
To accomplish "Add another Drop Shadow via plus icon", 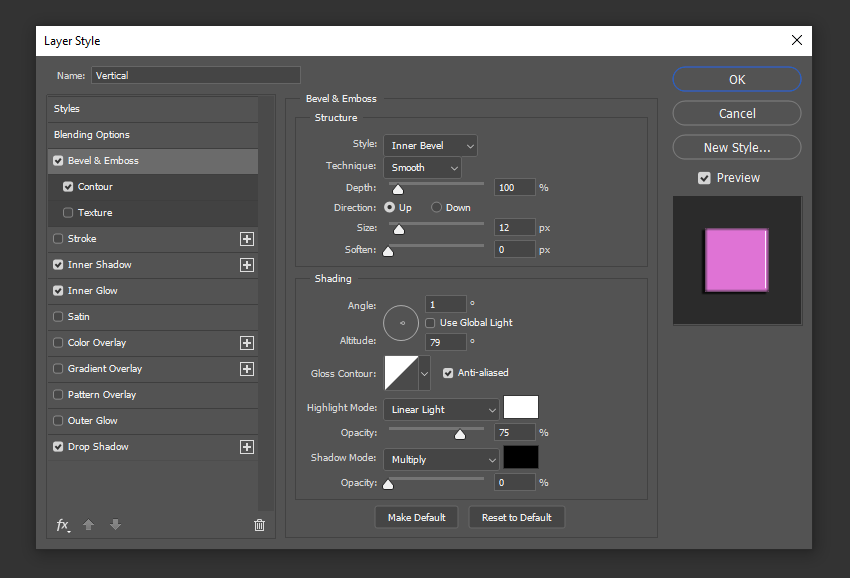I will tap(246, 446).
